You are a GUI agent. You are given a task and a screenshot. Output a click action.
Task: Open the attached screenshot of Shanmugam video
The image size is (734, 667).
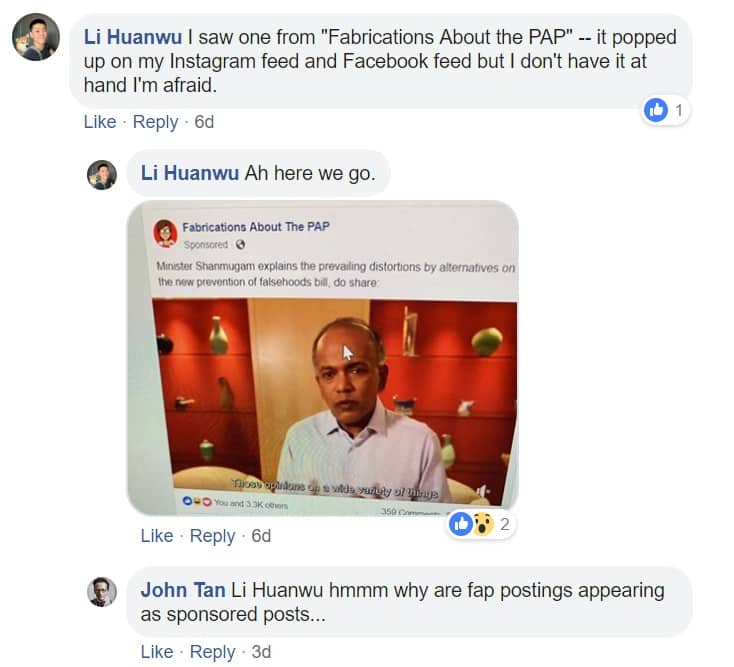323,358
